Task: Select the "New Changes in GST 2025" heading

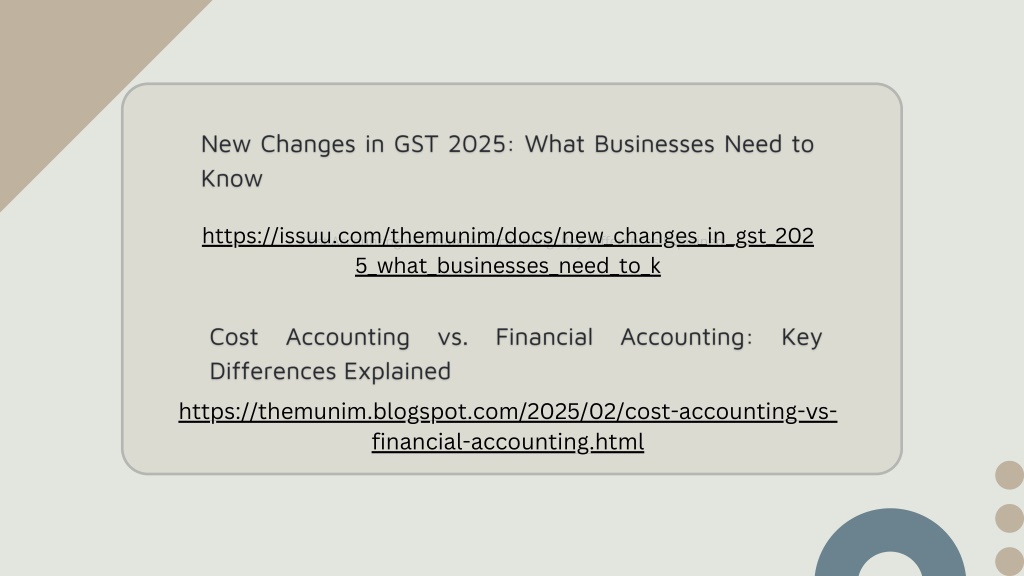Action: click(507, 161)
